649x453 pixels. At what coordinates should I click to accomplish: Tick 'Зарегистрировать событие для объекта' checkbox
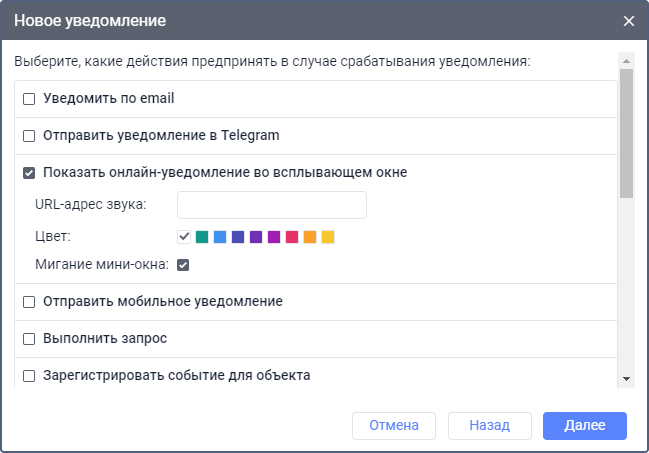coord(29,376)
